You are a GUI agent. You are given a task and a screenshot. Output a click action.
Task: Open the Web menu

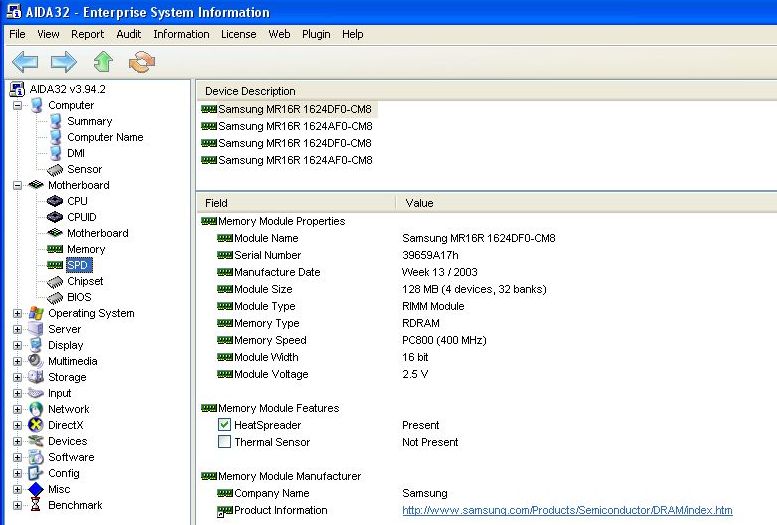(279, 34)
